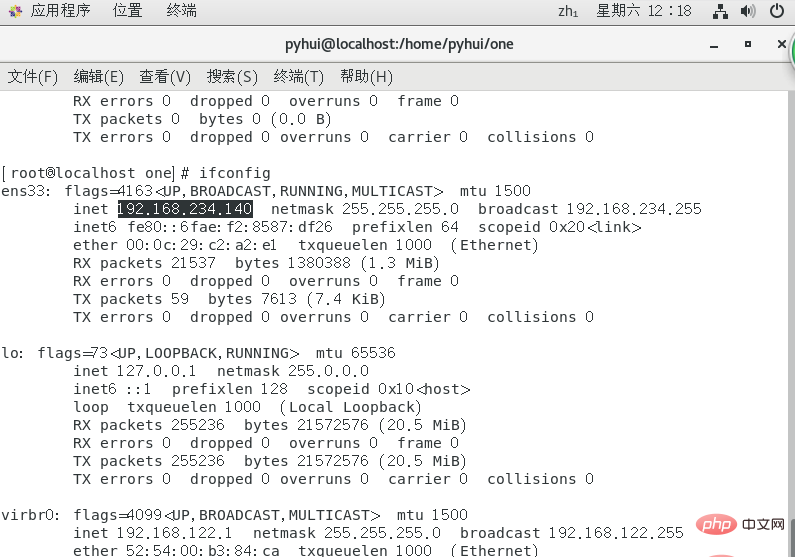
Task: Click the text bytes 1380388
Action: tap(293, 263)
